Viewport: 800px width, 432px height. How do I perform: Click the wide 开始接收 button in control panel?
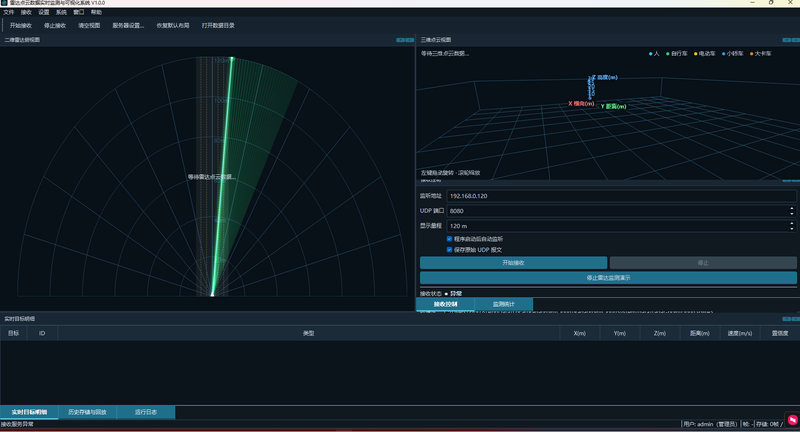pyautogui.click(x=513, y=263)
